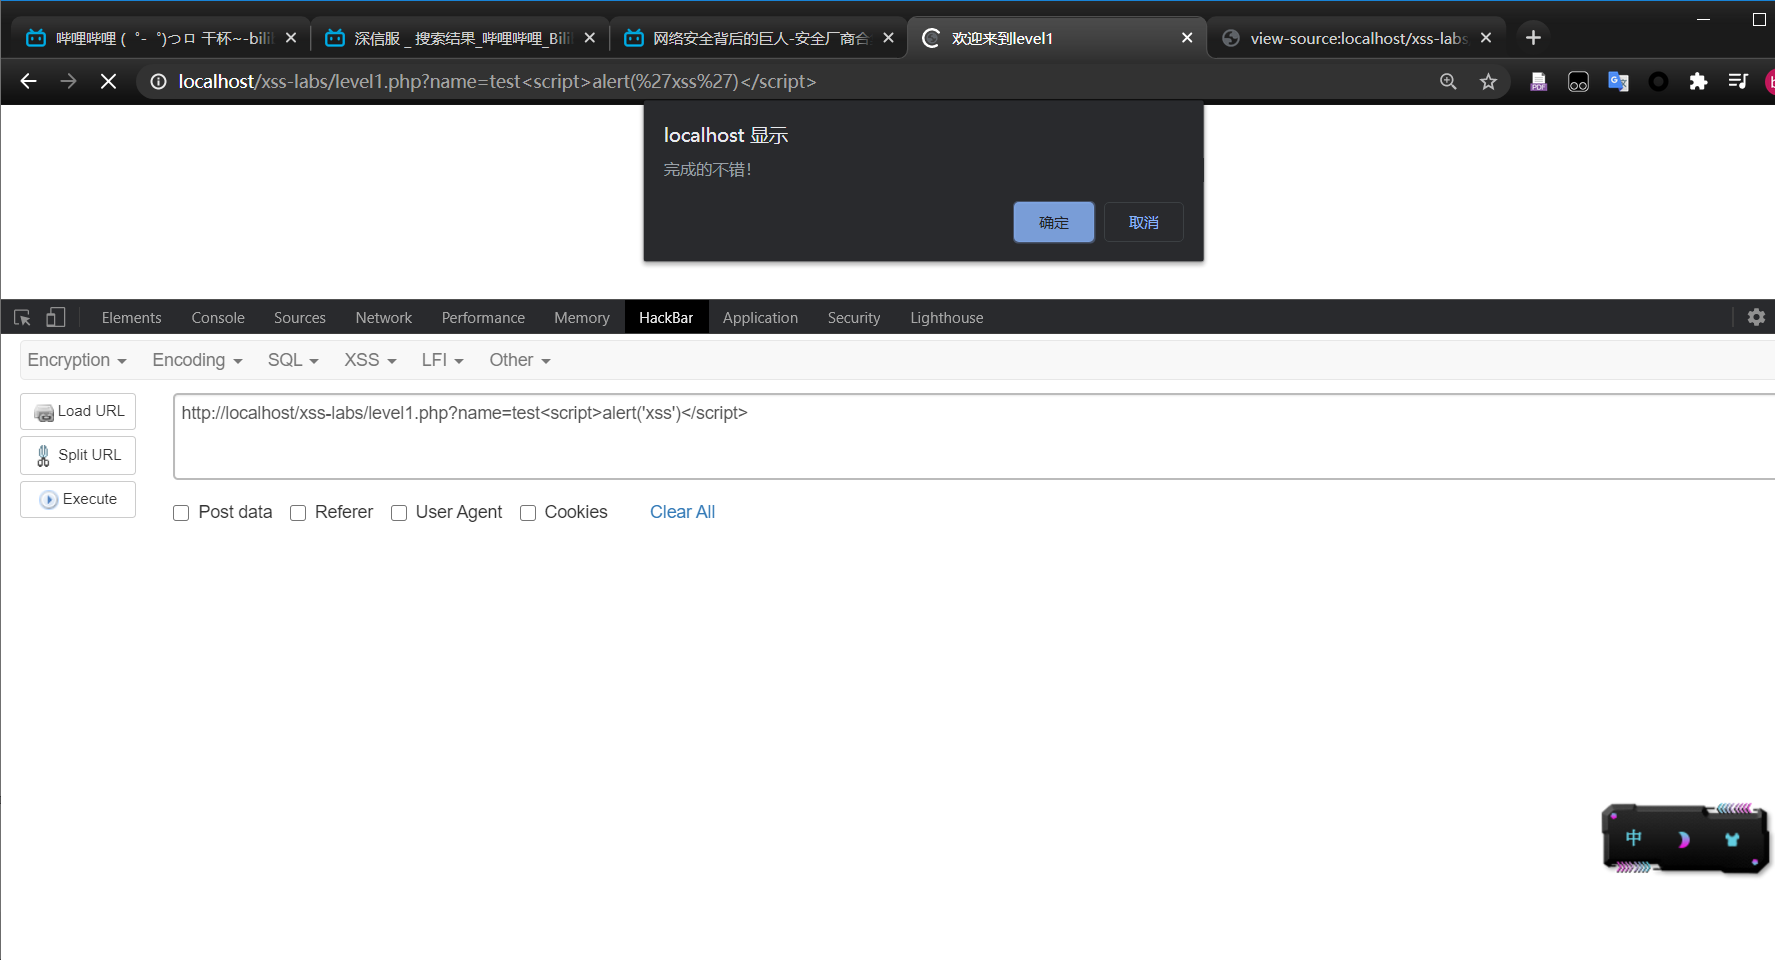This screenshot has height=960, width=1775.
Task: Open Google Translate extension
Action: point(1618,82)
